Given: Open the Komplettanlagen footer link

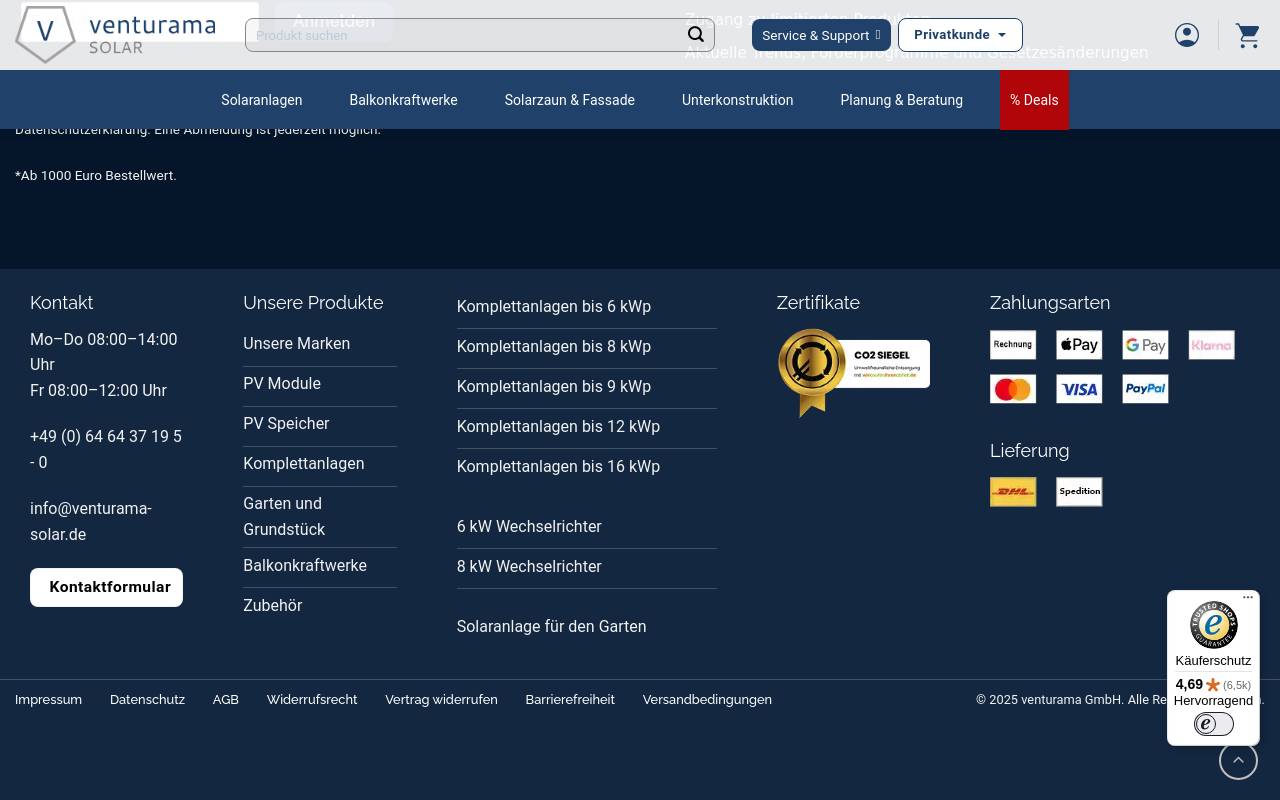Looking at the screenshot, I should (304, 464).
